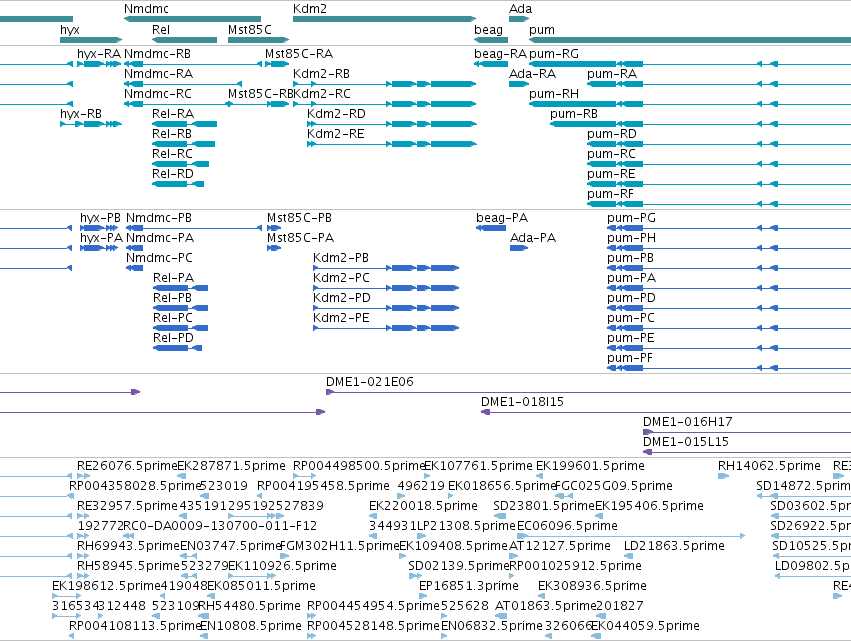Image resolution: width=851 pixels, height=641 pixels.
Task: Click the Nmdmc-RB transcript label
Action: tap(157, 54)
